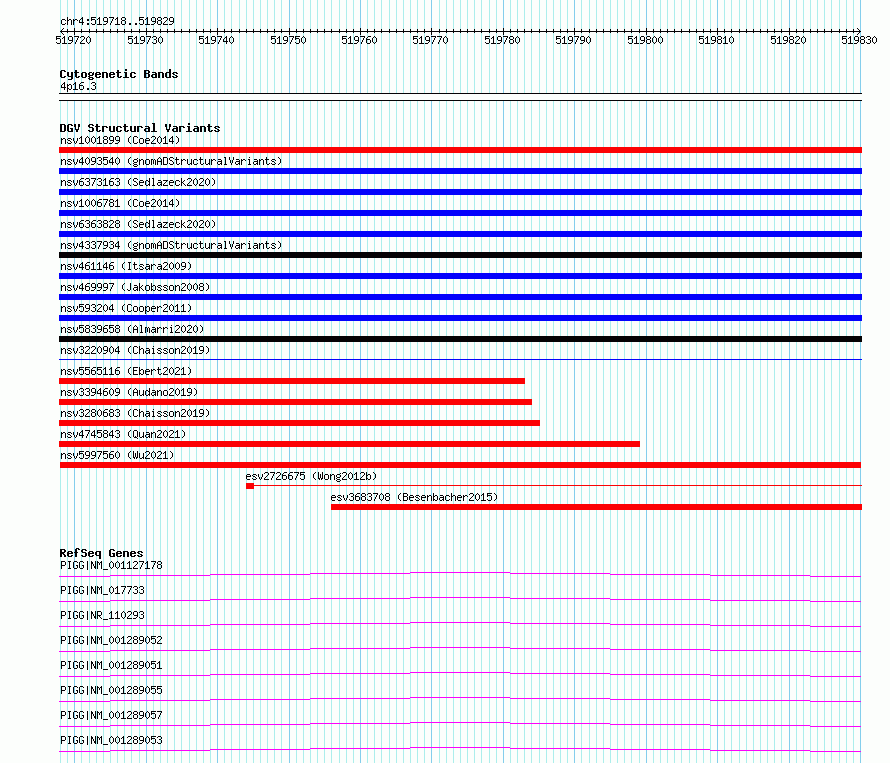Open the nsv4337934 (gnomADStructuralVariants) label
The width and height of the screenshot is (890, 763).
click(x=171, y=245)
